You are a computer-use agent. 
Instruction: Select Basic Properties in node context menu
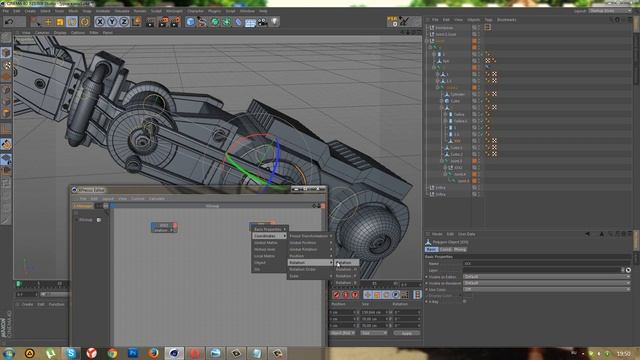point(268,229)
